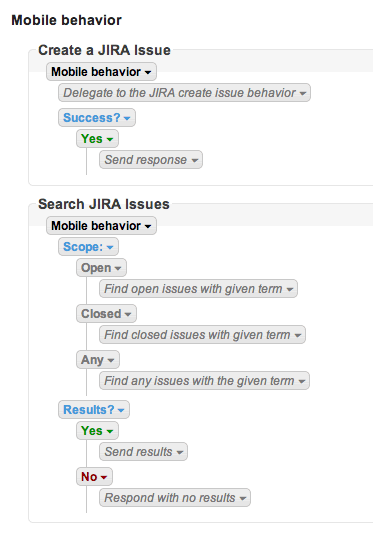Open Respond with no results action

175,498
